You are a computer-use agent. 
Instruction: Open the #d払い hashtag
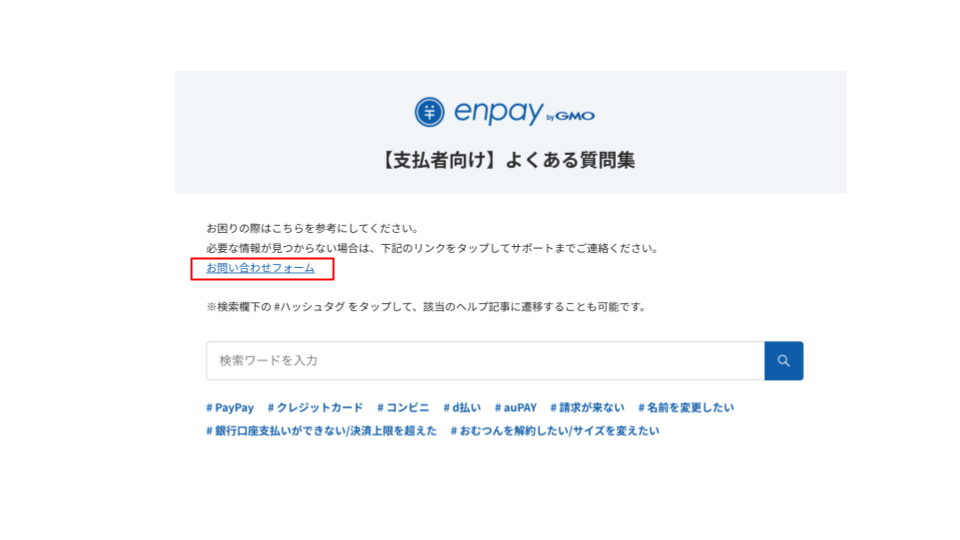click(462, 408)
